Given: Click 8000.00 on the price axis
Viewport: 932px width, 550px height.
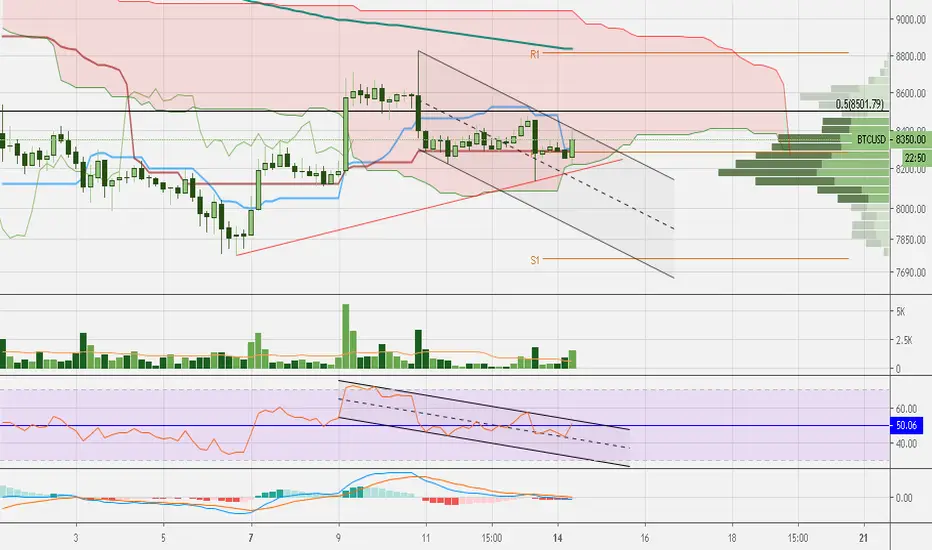Looking at the screenshot, I should [911, 209].
